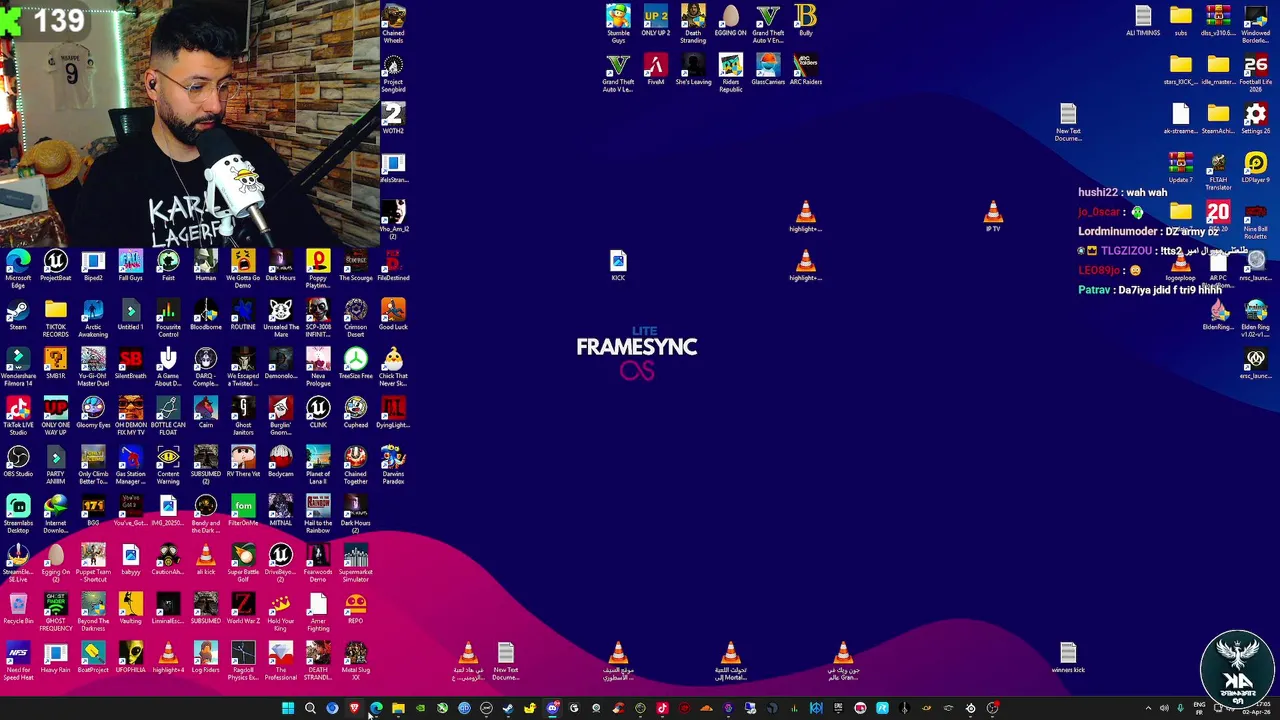The height and width of the screenshot is (720, 1280).
Task: Select the WOTH2 shortcut
Action: (x=393, y=118)
